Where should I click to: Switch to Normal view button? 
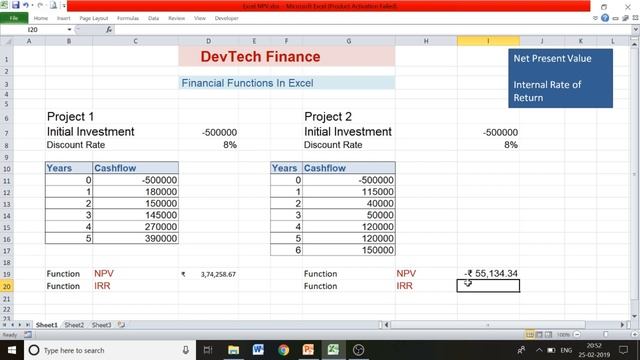click(529, 335)
